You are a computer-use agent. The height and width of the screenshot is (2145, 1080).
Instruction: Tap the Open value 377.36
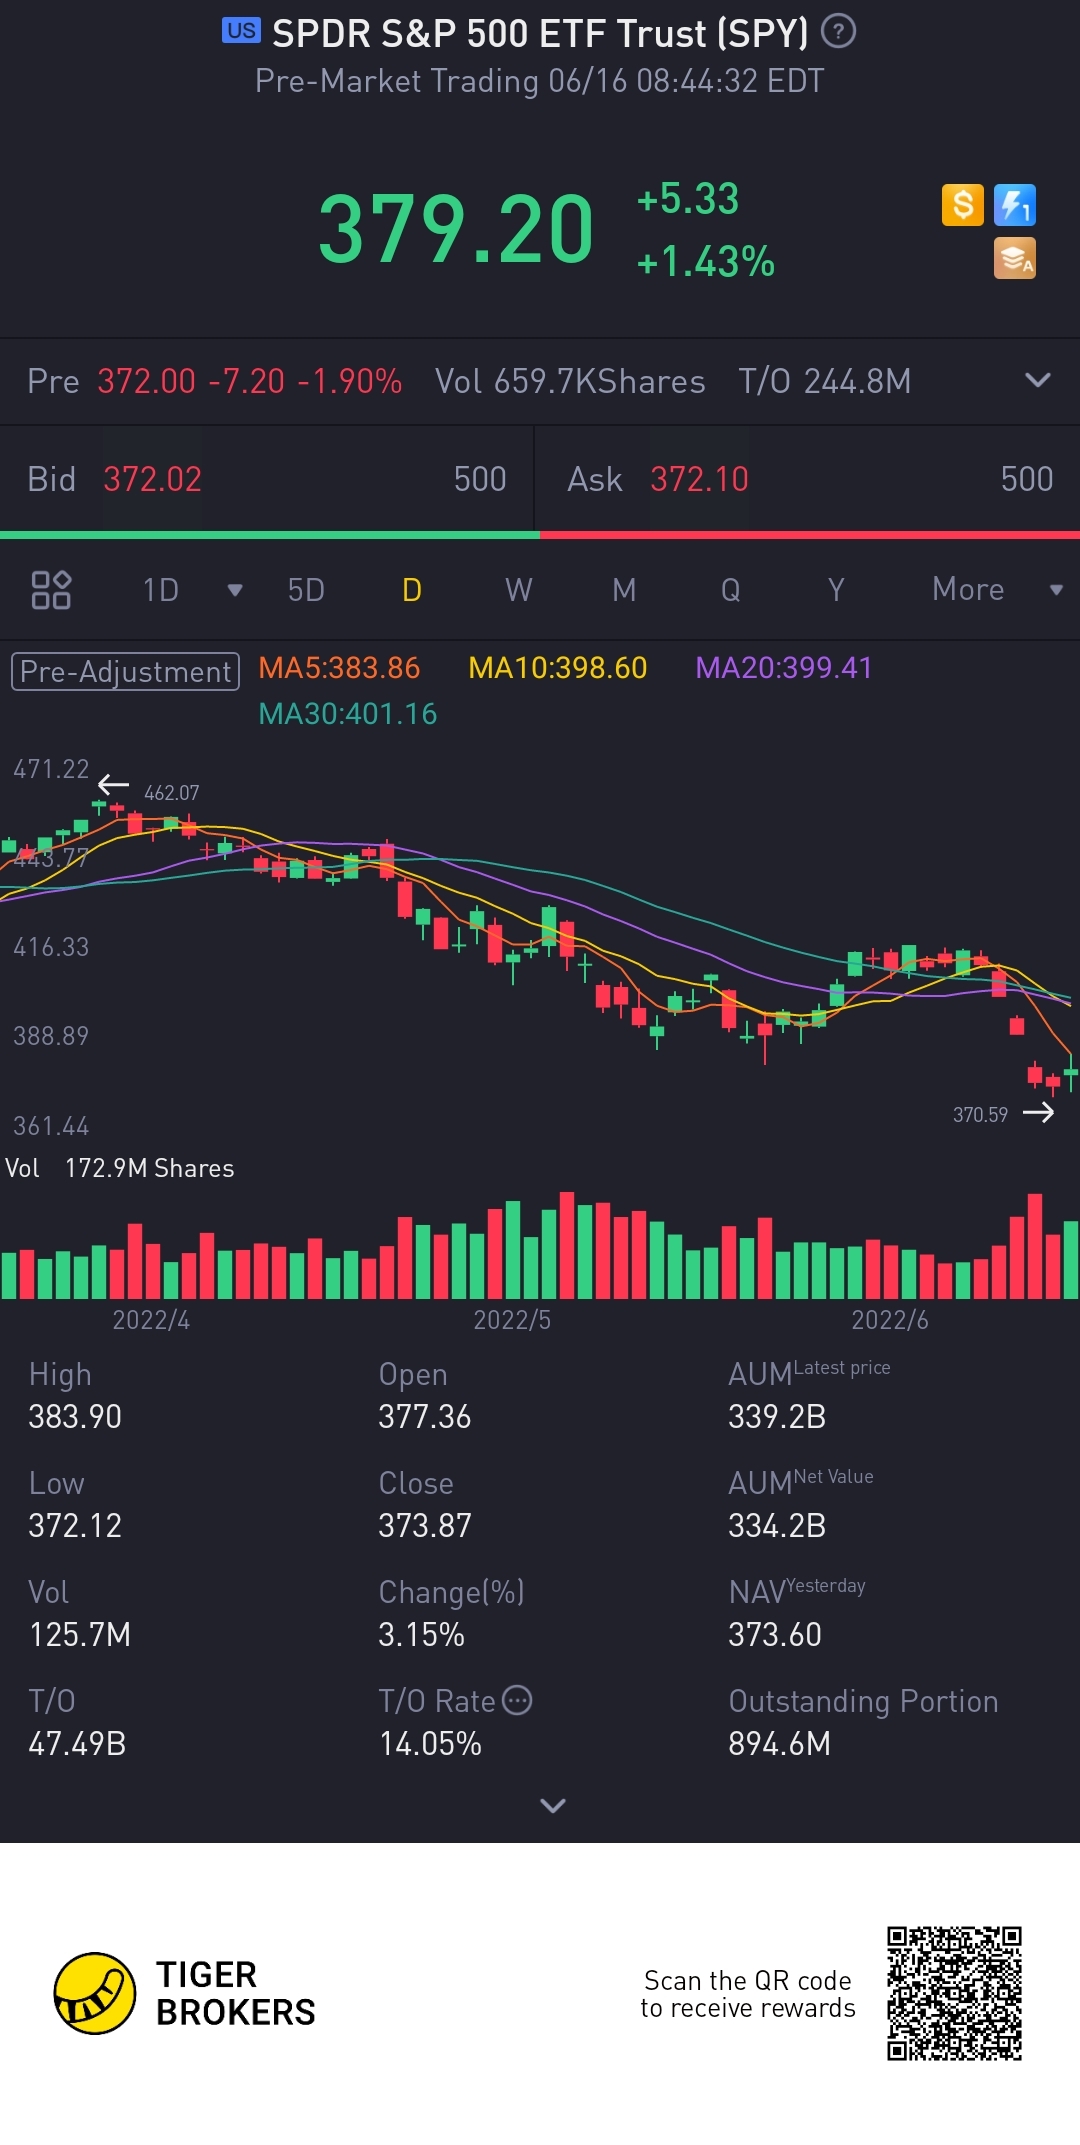424,1416
